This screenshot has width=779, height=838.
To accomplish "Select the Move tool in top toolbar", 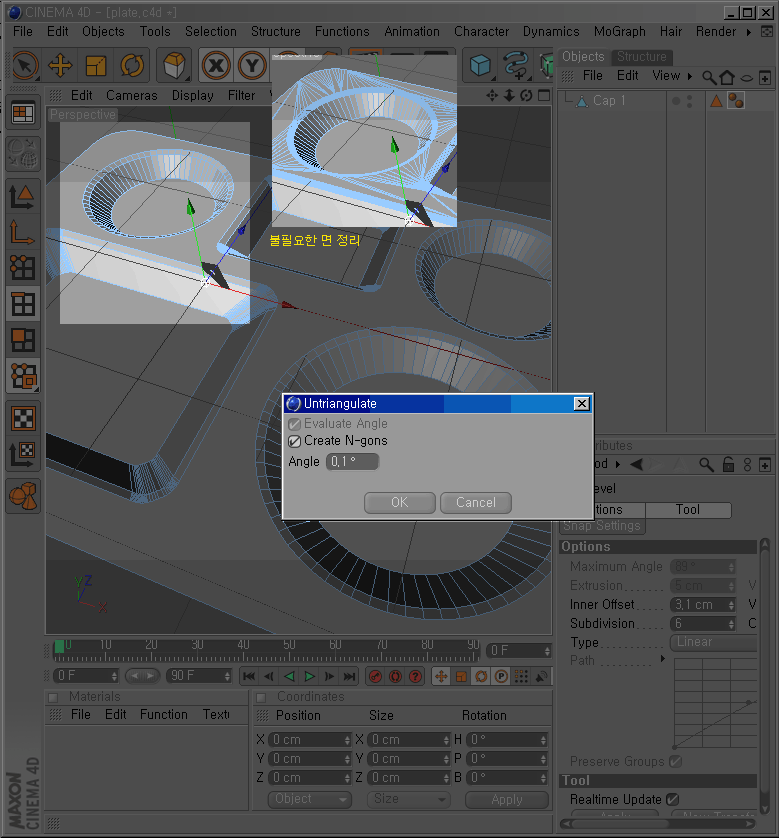I will point(60,66).
